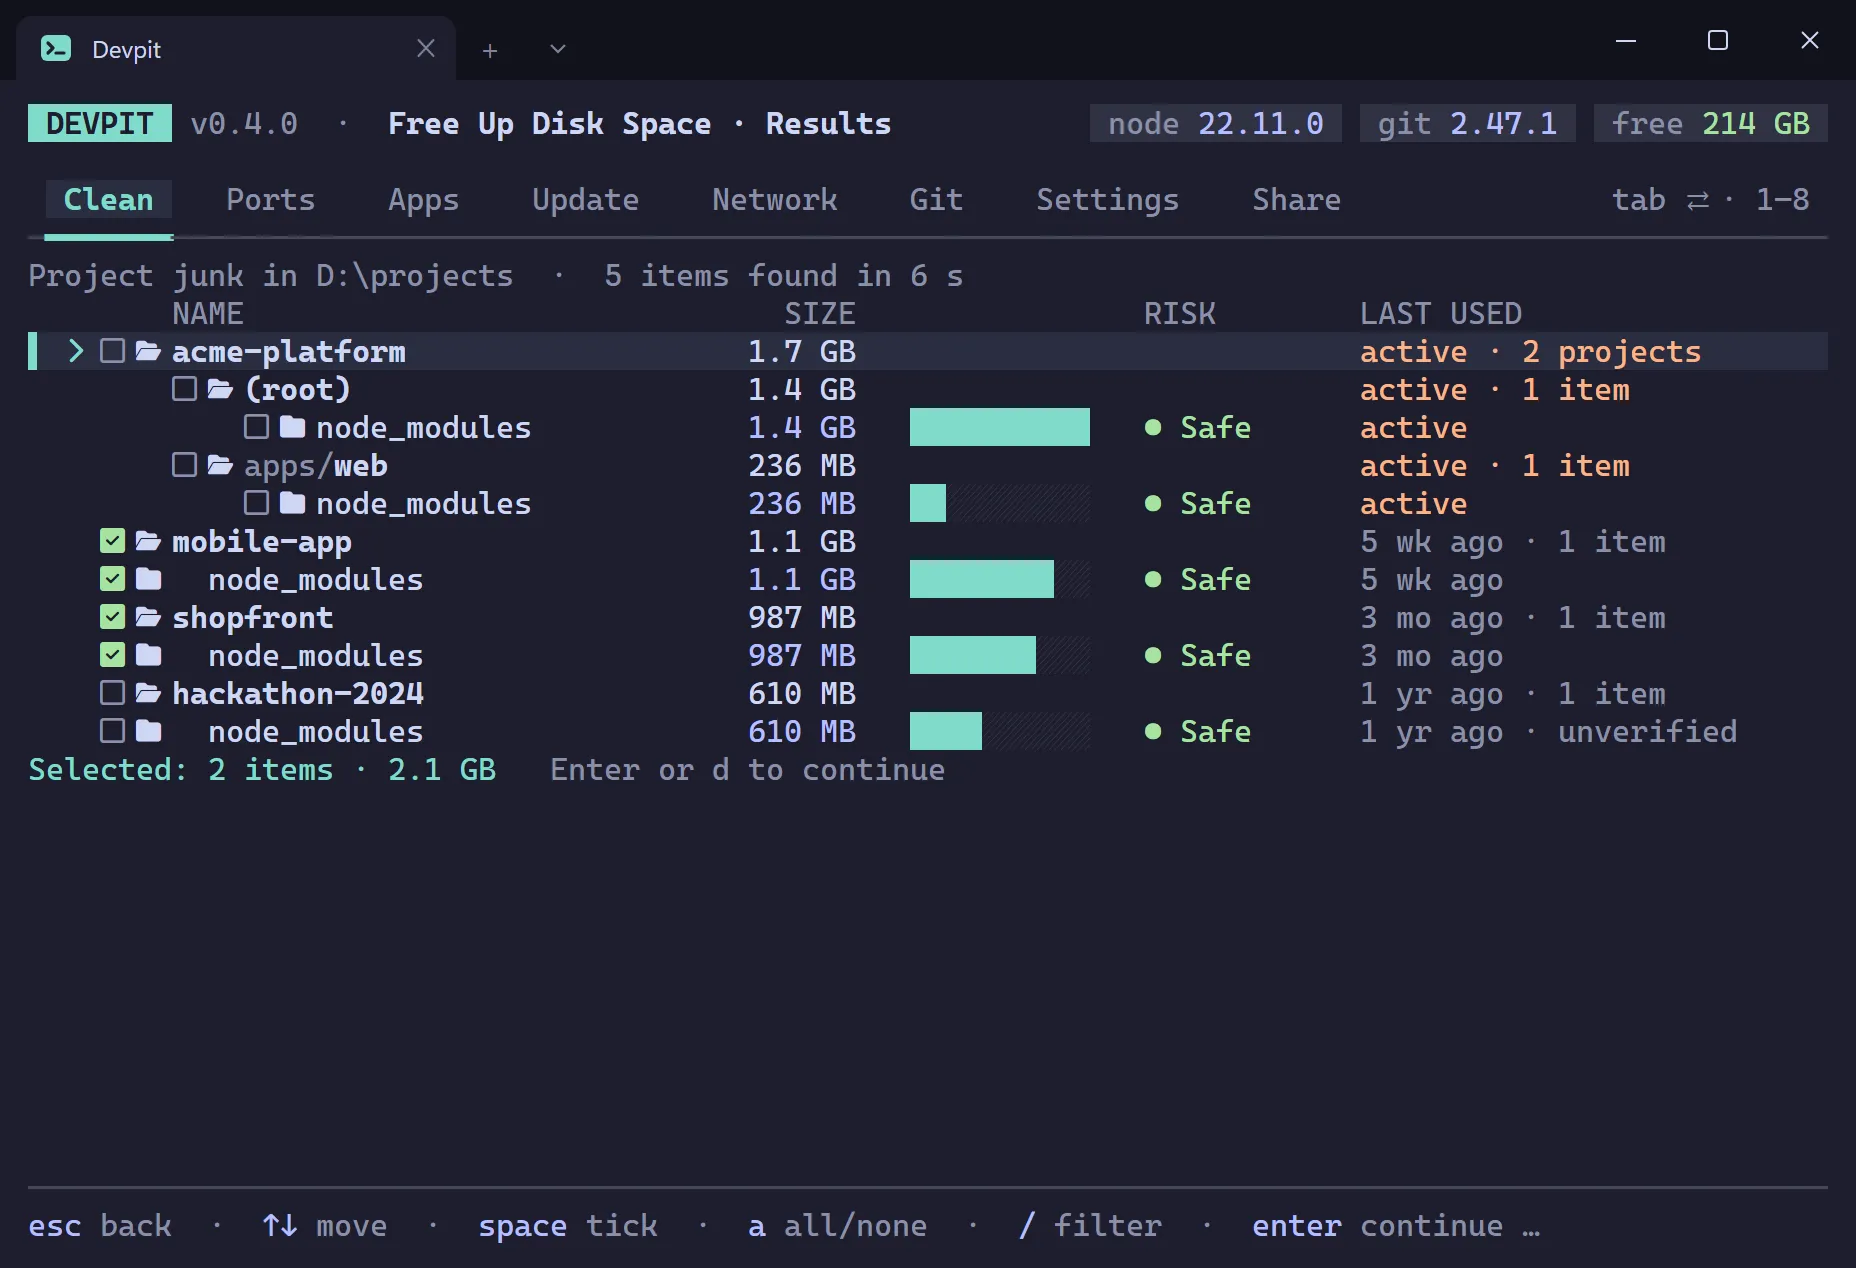Close the Devpit tab
Screen dimensions: 1856x1268
[x=426, y=48]
